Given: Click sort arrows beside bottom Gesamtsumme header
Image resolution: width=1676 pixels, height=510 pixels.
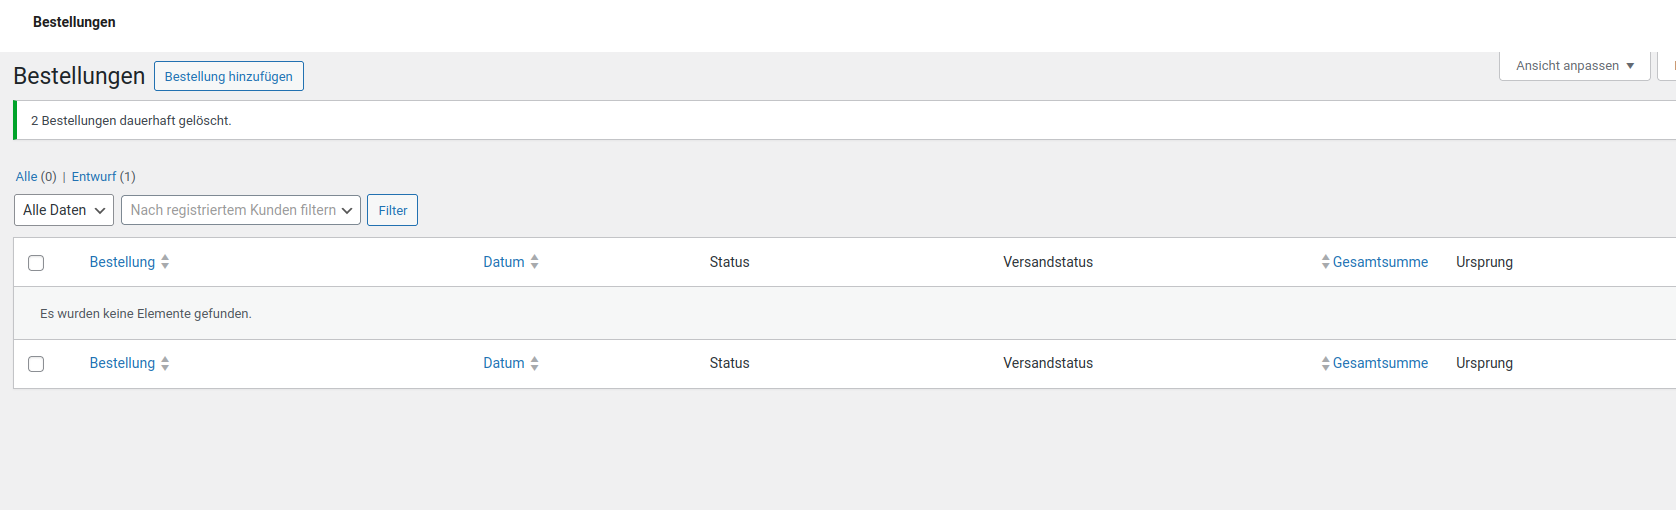Looking at the screenshot, I should [1325, 363].
